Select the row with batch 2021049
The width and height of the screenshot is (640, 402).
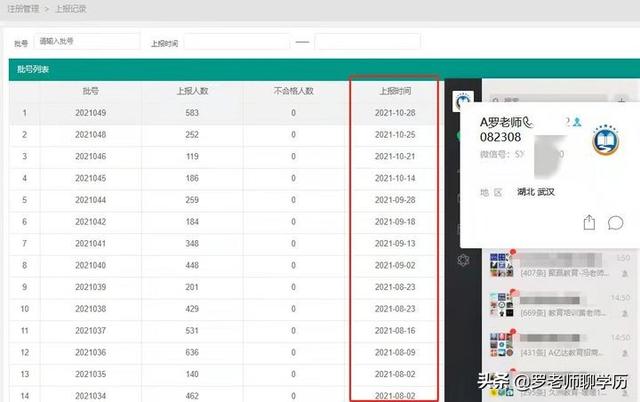90,112
